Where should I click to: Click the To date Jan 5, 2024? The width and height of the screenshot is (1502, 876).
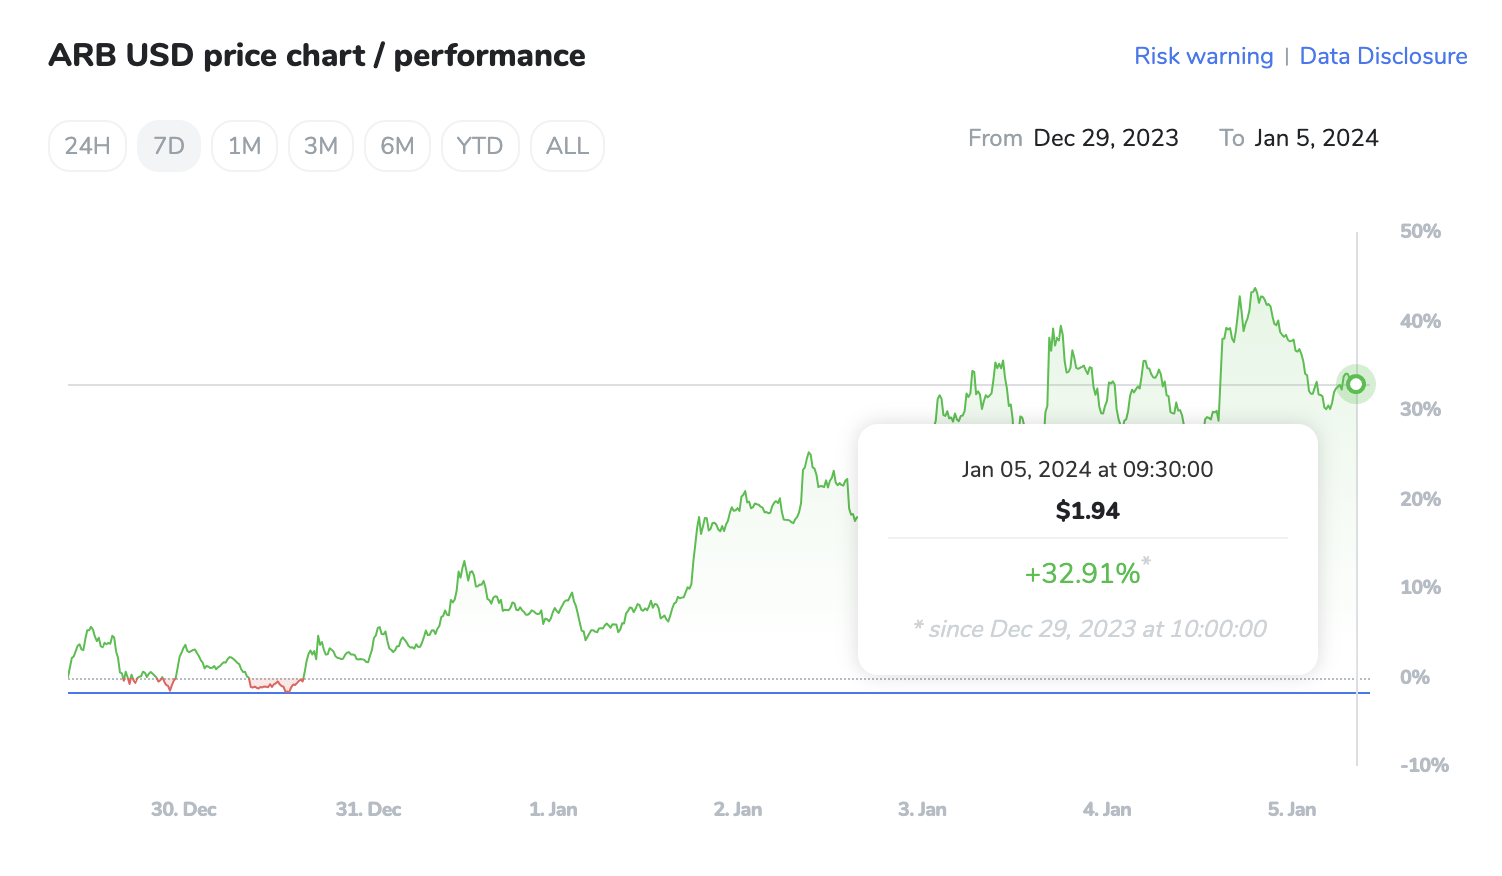point(1316,138)
